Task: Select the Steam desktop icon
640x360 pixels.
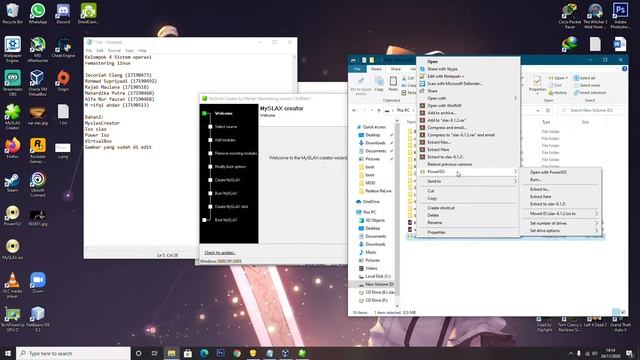Action: coord(12,182)
